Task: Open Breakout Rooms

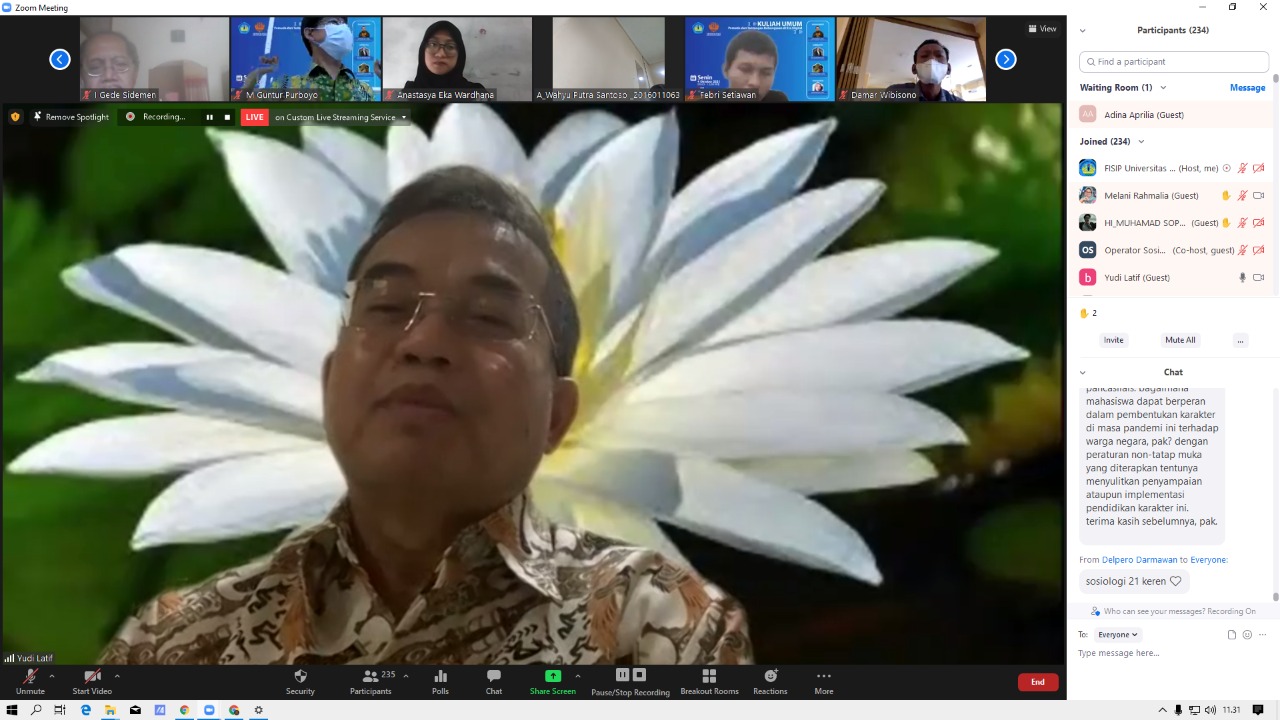Action: 709,677
